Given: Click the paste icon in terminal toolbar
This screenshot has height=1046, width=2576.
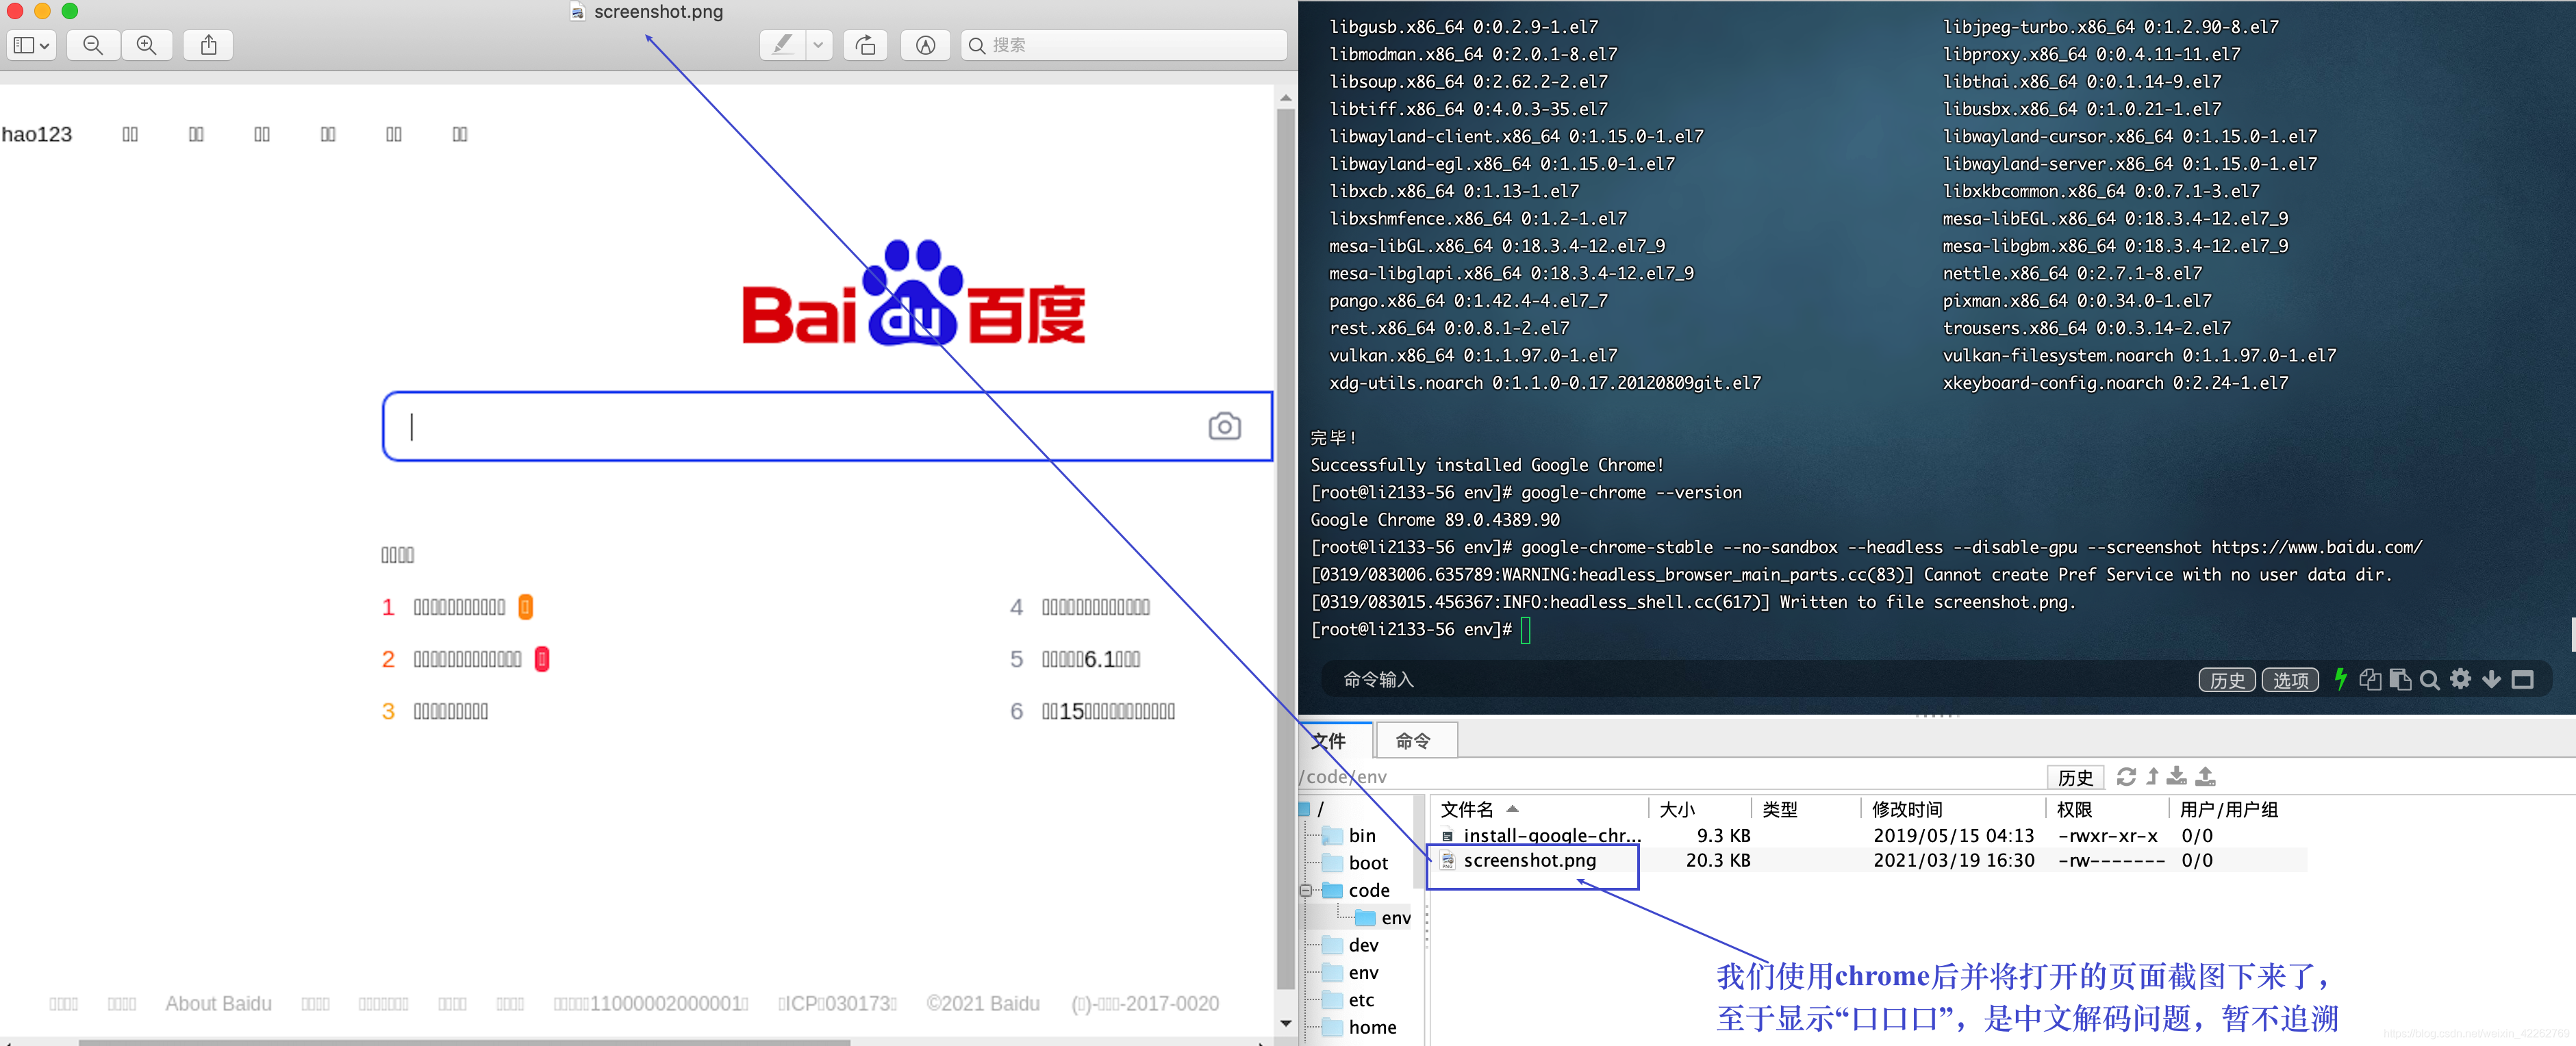Looking at the screenshot, I should [x=2400, y=680].
